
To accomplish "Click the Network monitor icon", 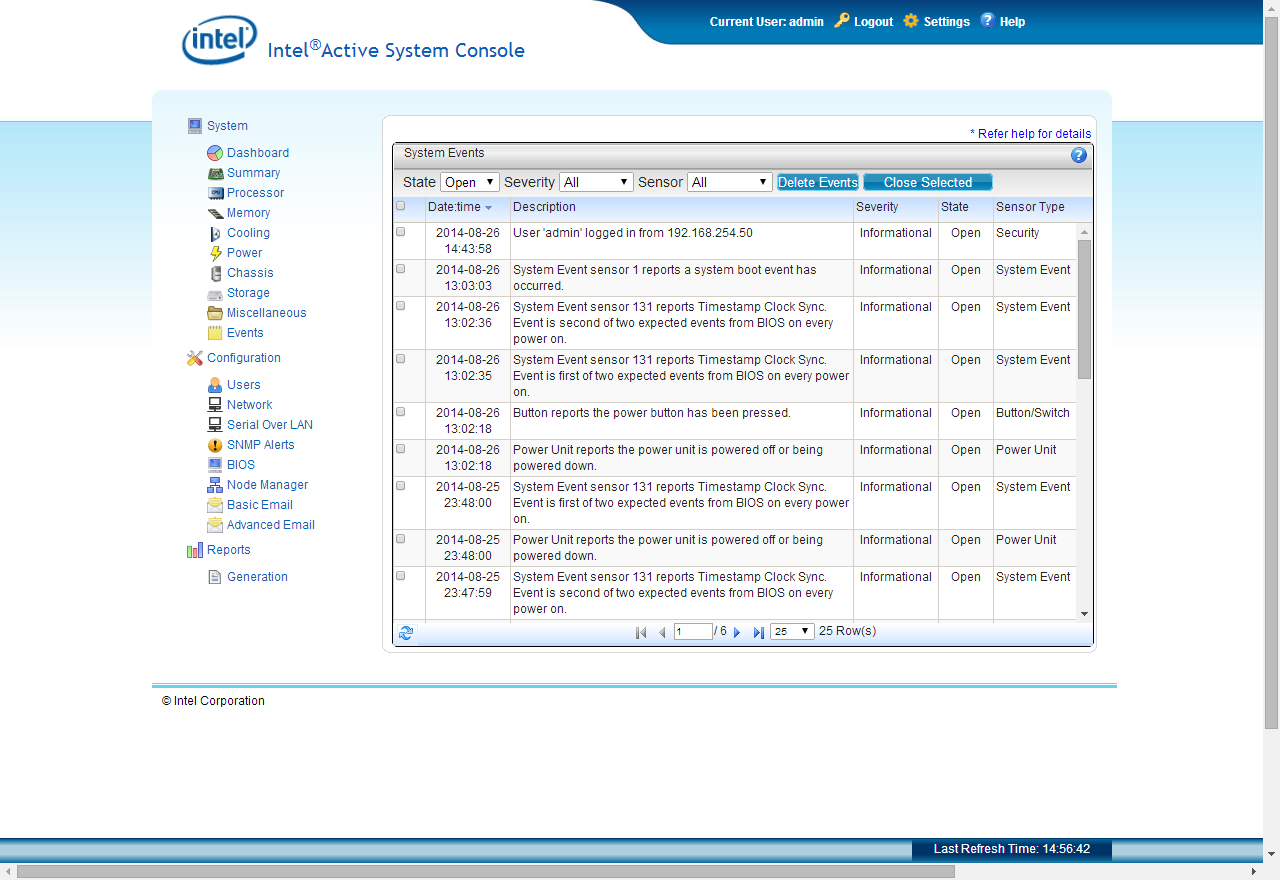I will point(215,405).
